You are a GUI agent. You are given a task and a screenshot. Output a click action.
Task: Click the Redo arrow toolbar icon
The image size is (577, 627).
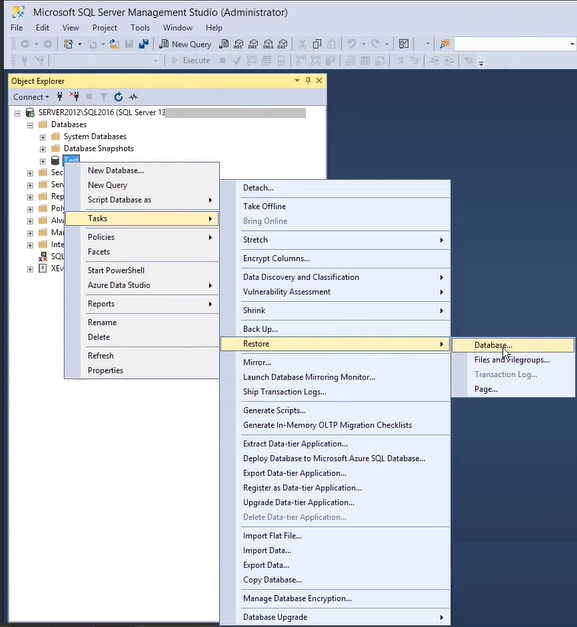pyautogui.click(x=375, y=44)
